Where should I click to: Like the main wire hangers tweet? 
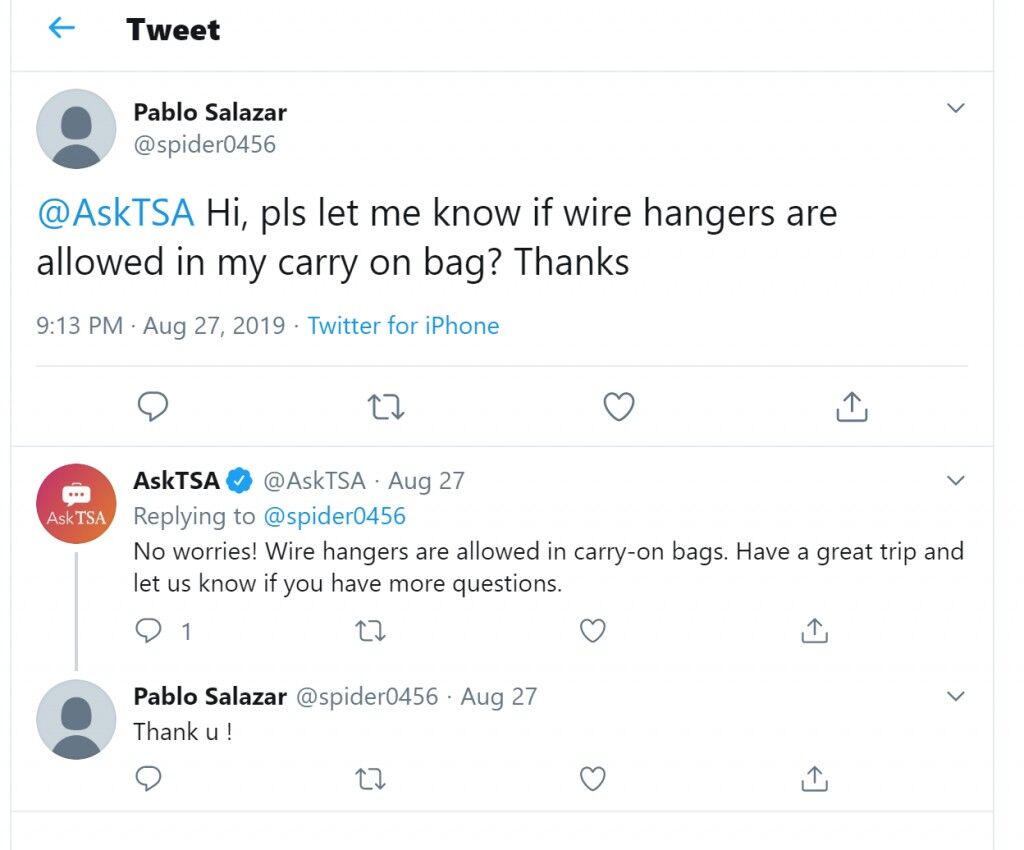pos(618,406)
